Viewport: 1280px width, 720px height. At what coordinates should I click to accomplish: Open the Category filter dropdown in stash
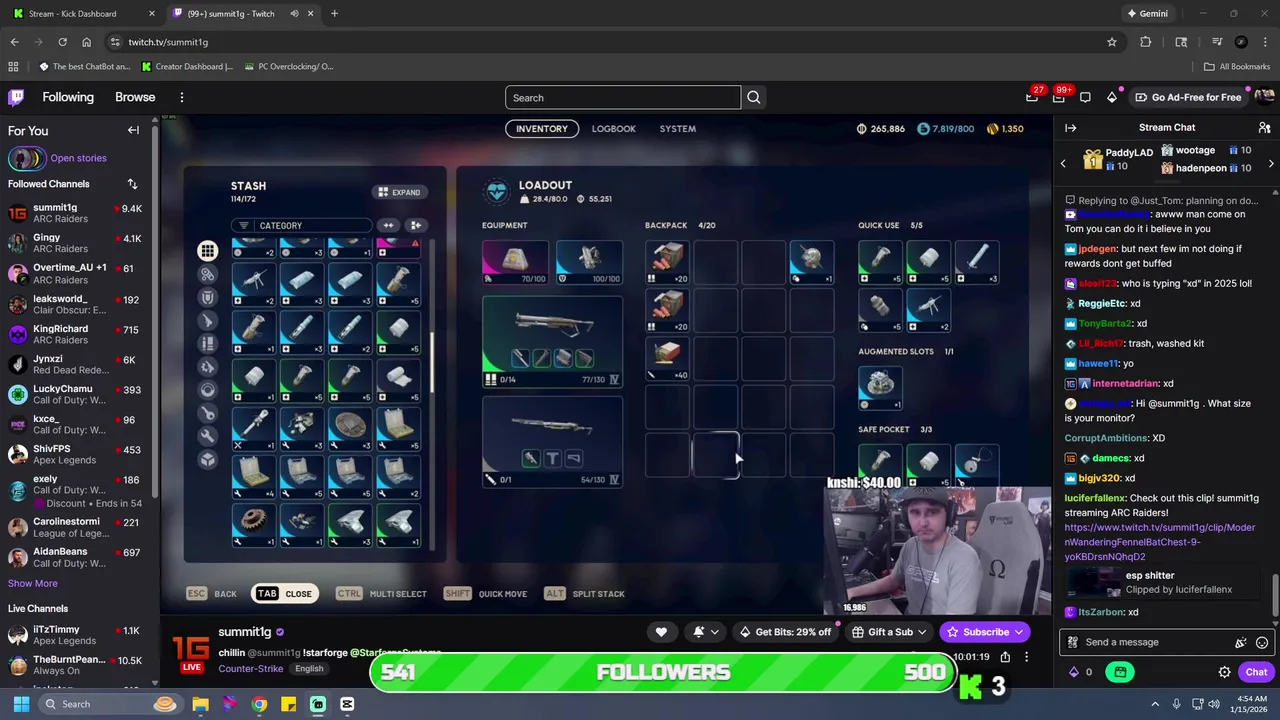300,225
